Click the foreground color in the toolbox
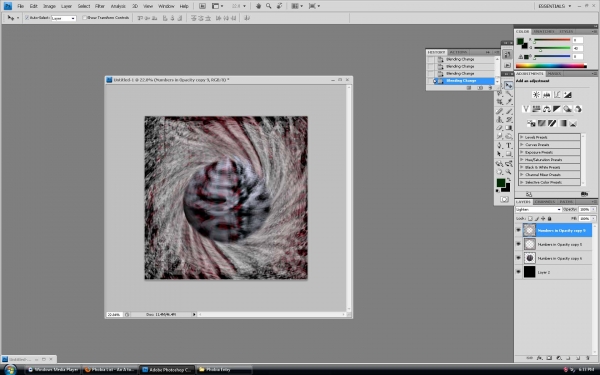 [501, 183]
